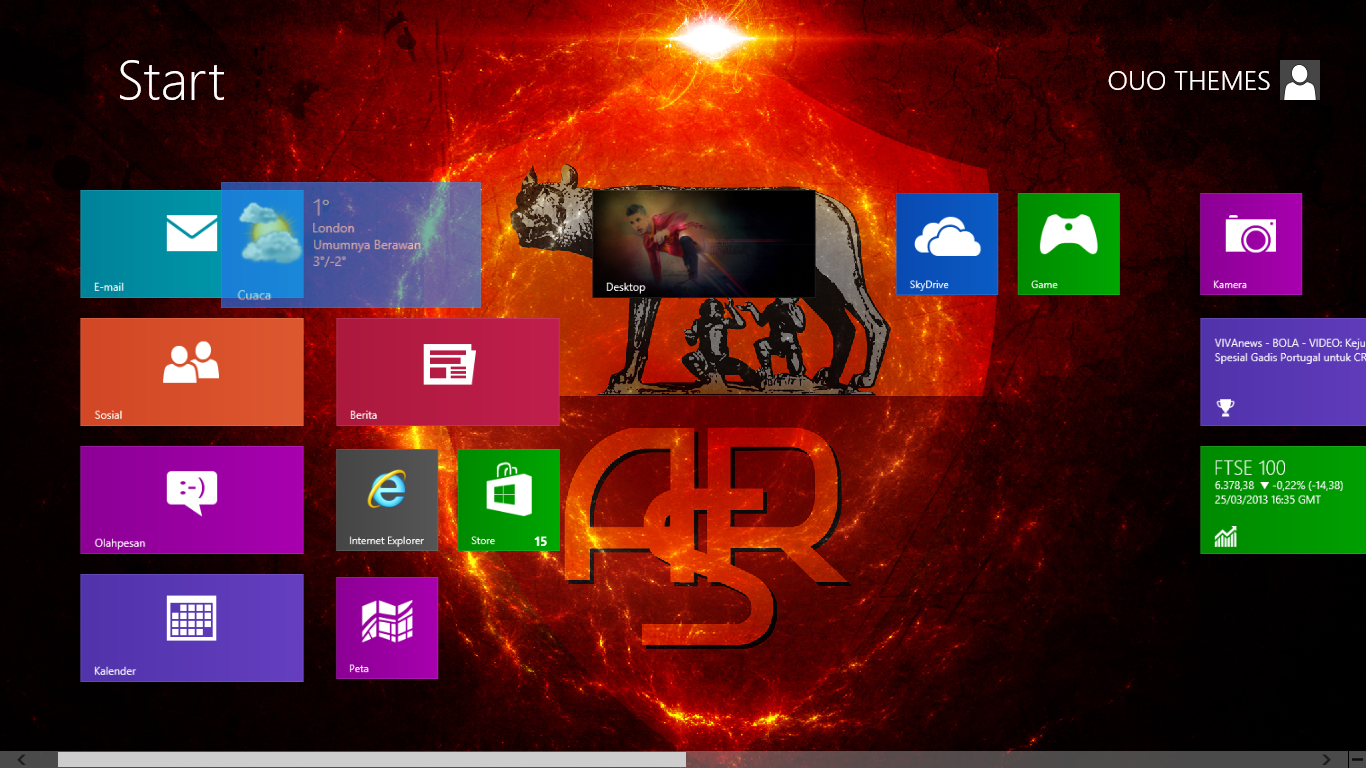The width and height of the screenshot is (1366, 768).
Task: Click the user profile avatar
Action: 1299,80
